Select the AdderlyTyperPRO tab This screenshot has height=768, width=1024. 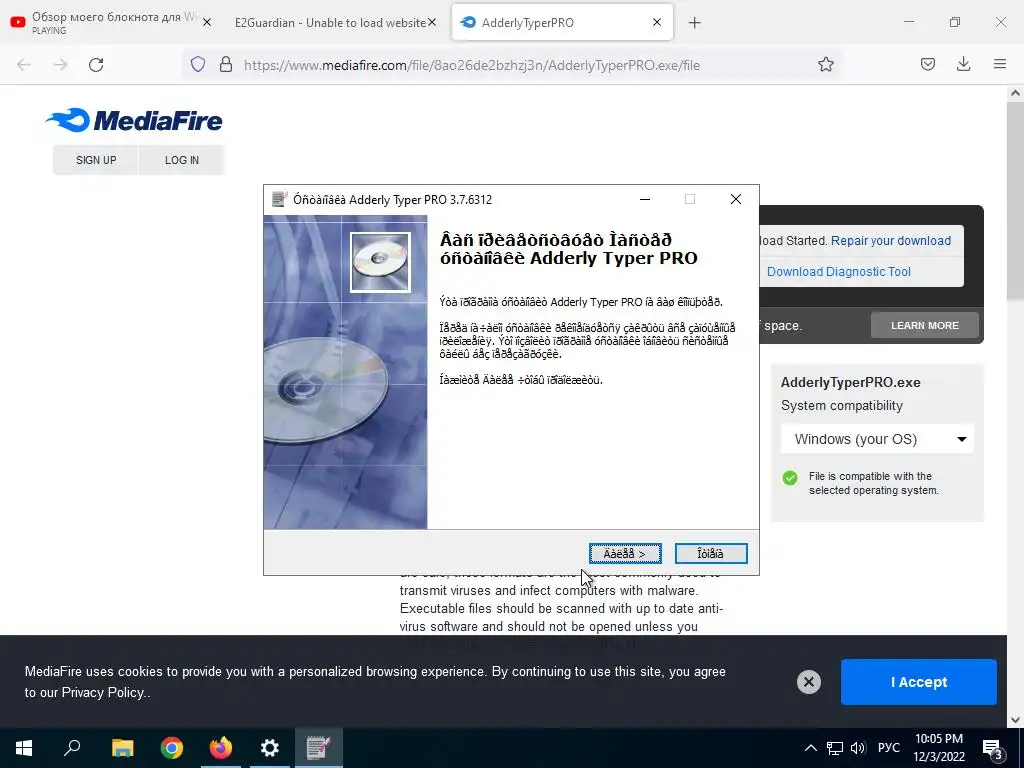click(562, 22)
